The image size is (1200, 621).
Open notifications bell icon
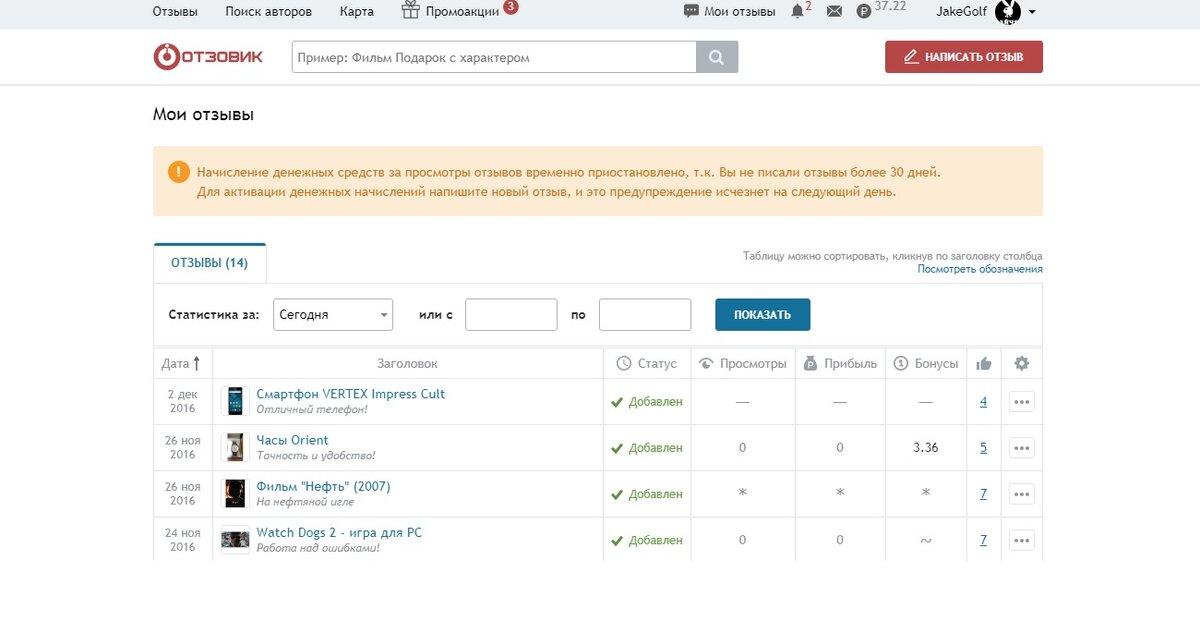click(x=797, y=11)
